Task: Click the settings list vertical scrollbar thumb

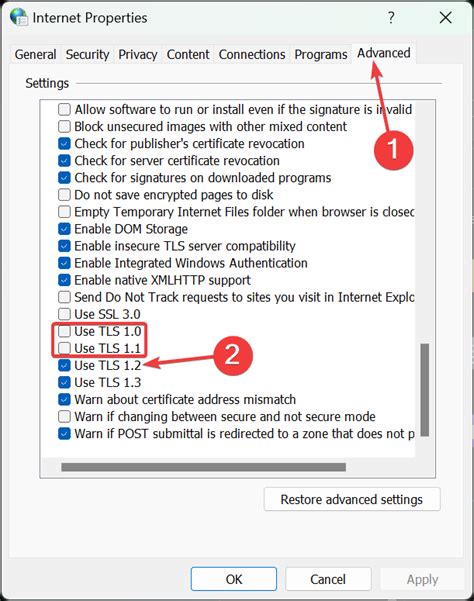Action: click(424, 390)
